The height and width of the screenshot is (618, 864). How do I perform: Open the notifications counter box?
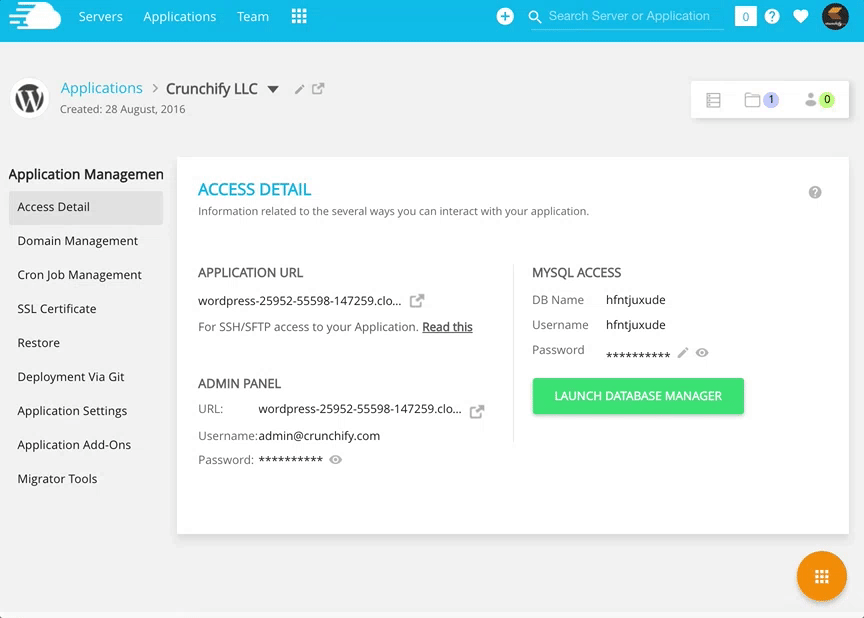point(745,16)
